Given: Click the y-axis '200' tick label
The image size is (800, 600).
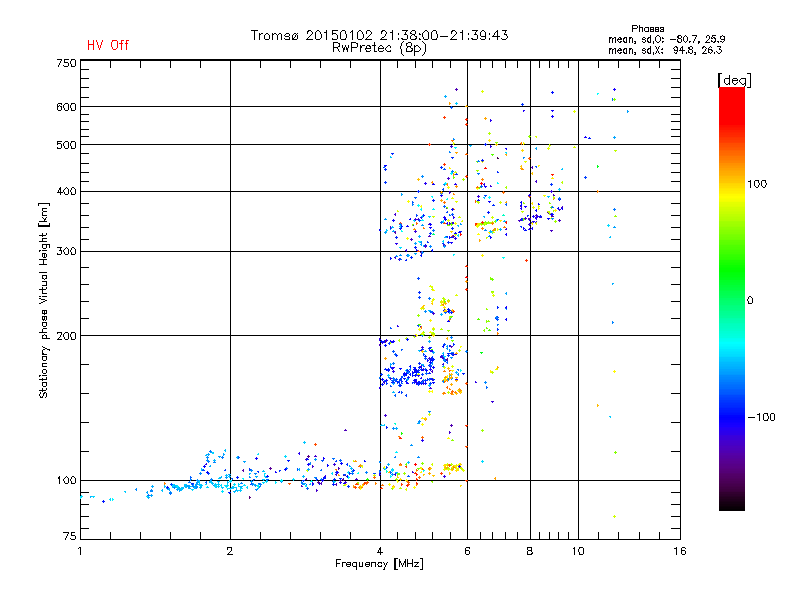Looking at the screenshot, I should [66, 336].
